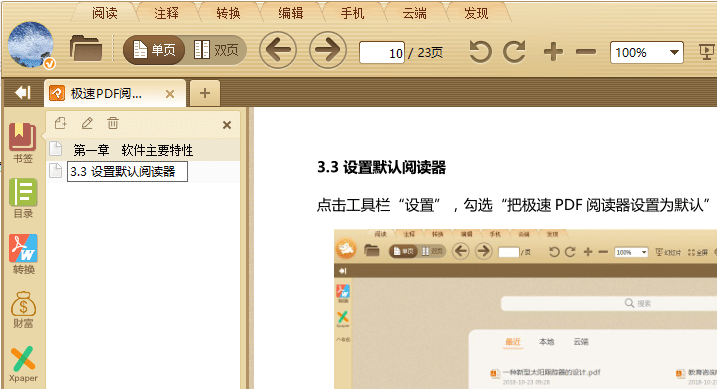Switch to 单页 single page view
This screenshot has height=389, width=717.
(154, 50)
